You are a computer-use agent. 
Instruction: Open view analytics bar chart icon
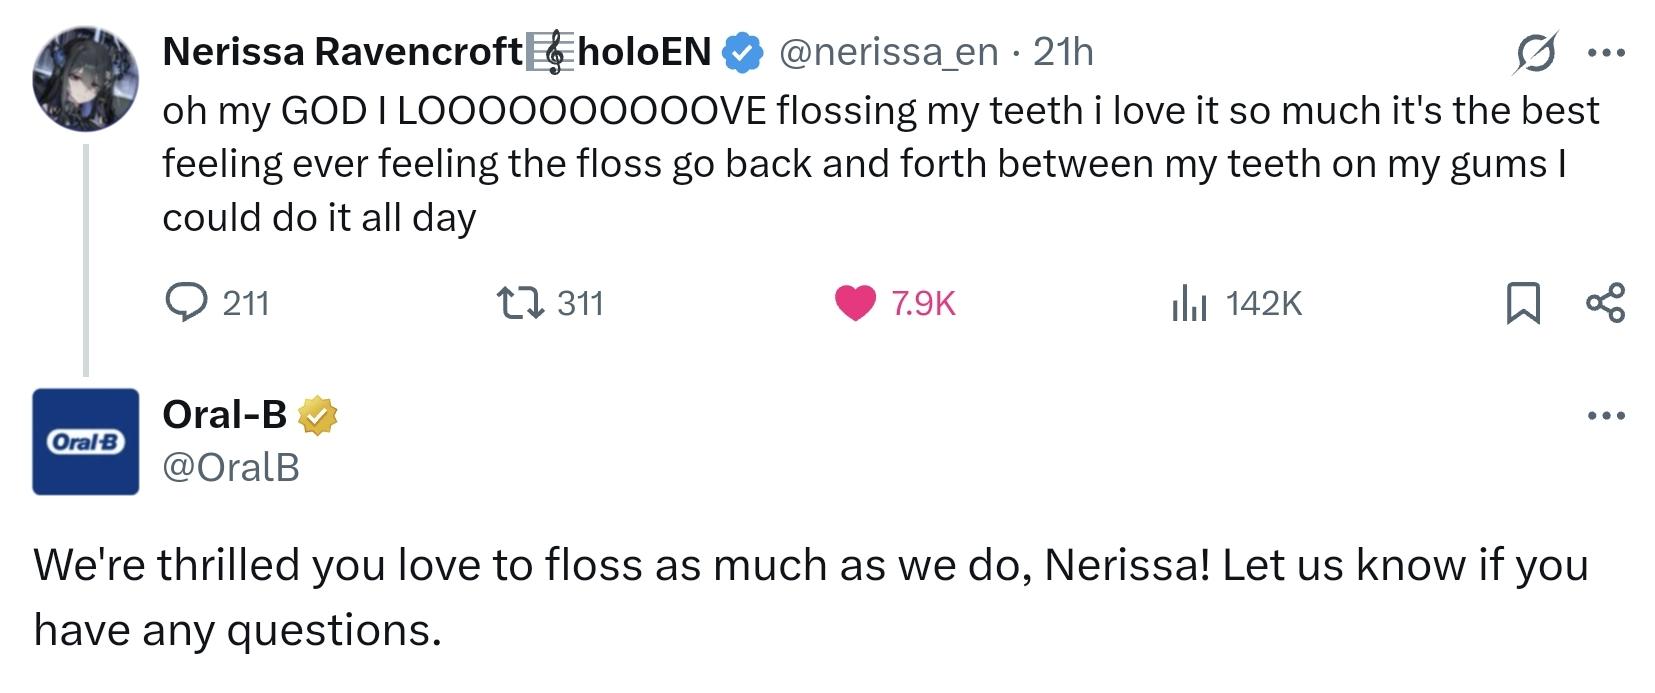pos(1189,302)
